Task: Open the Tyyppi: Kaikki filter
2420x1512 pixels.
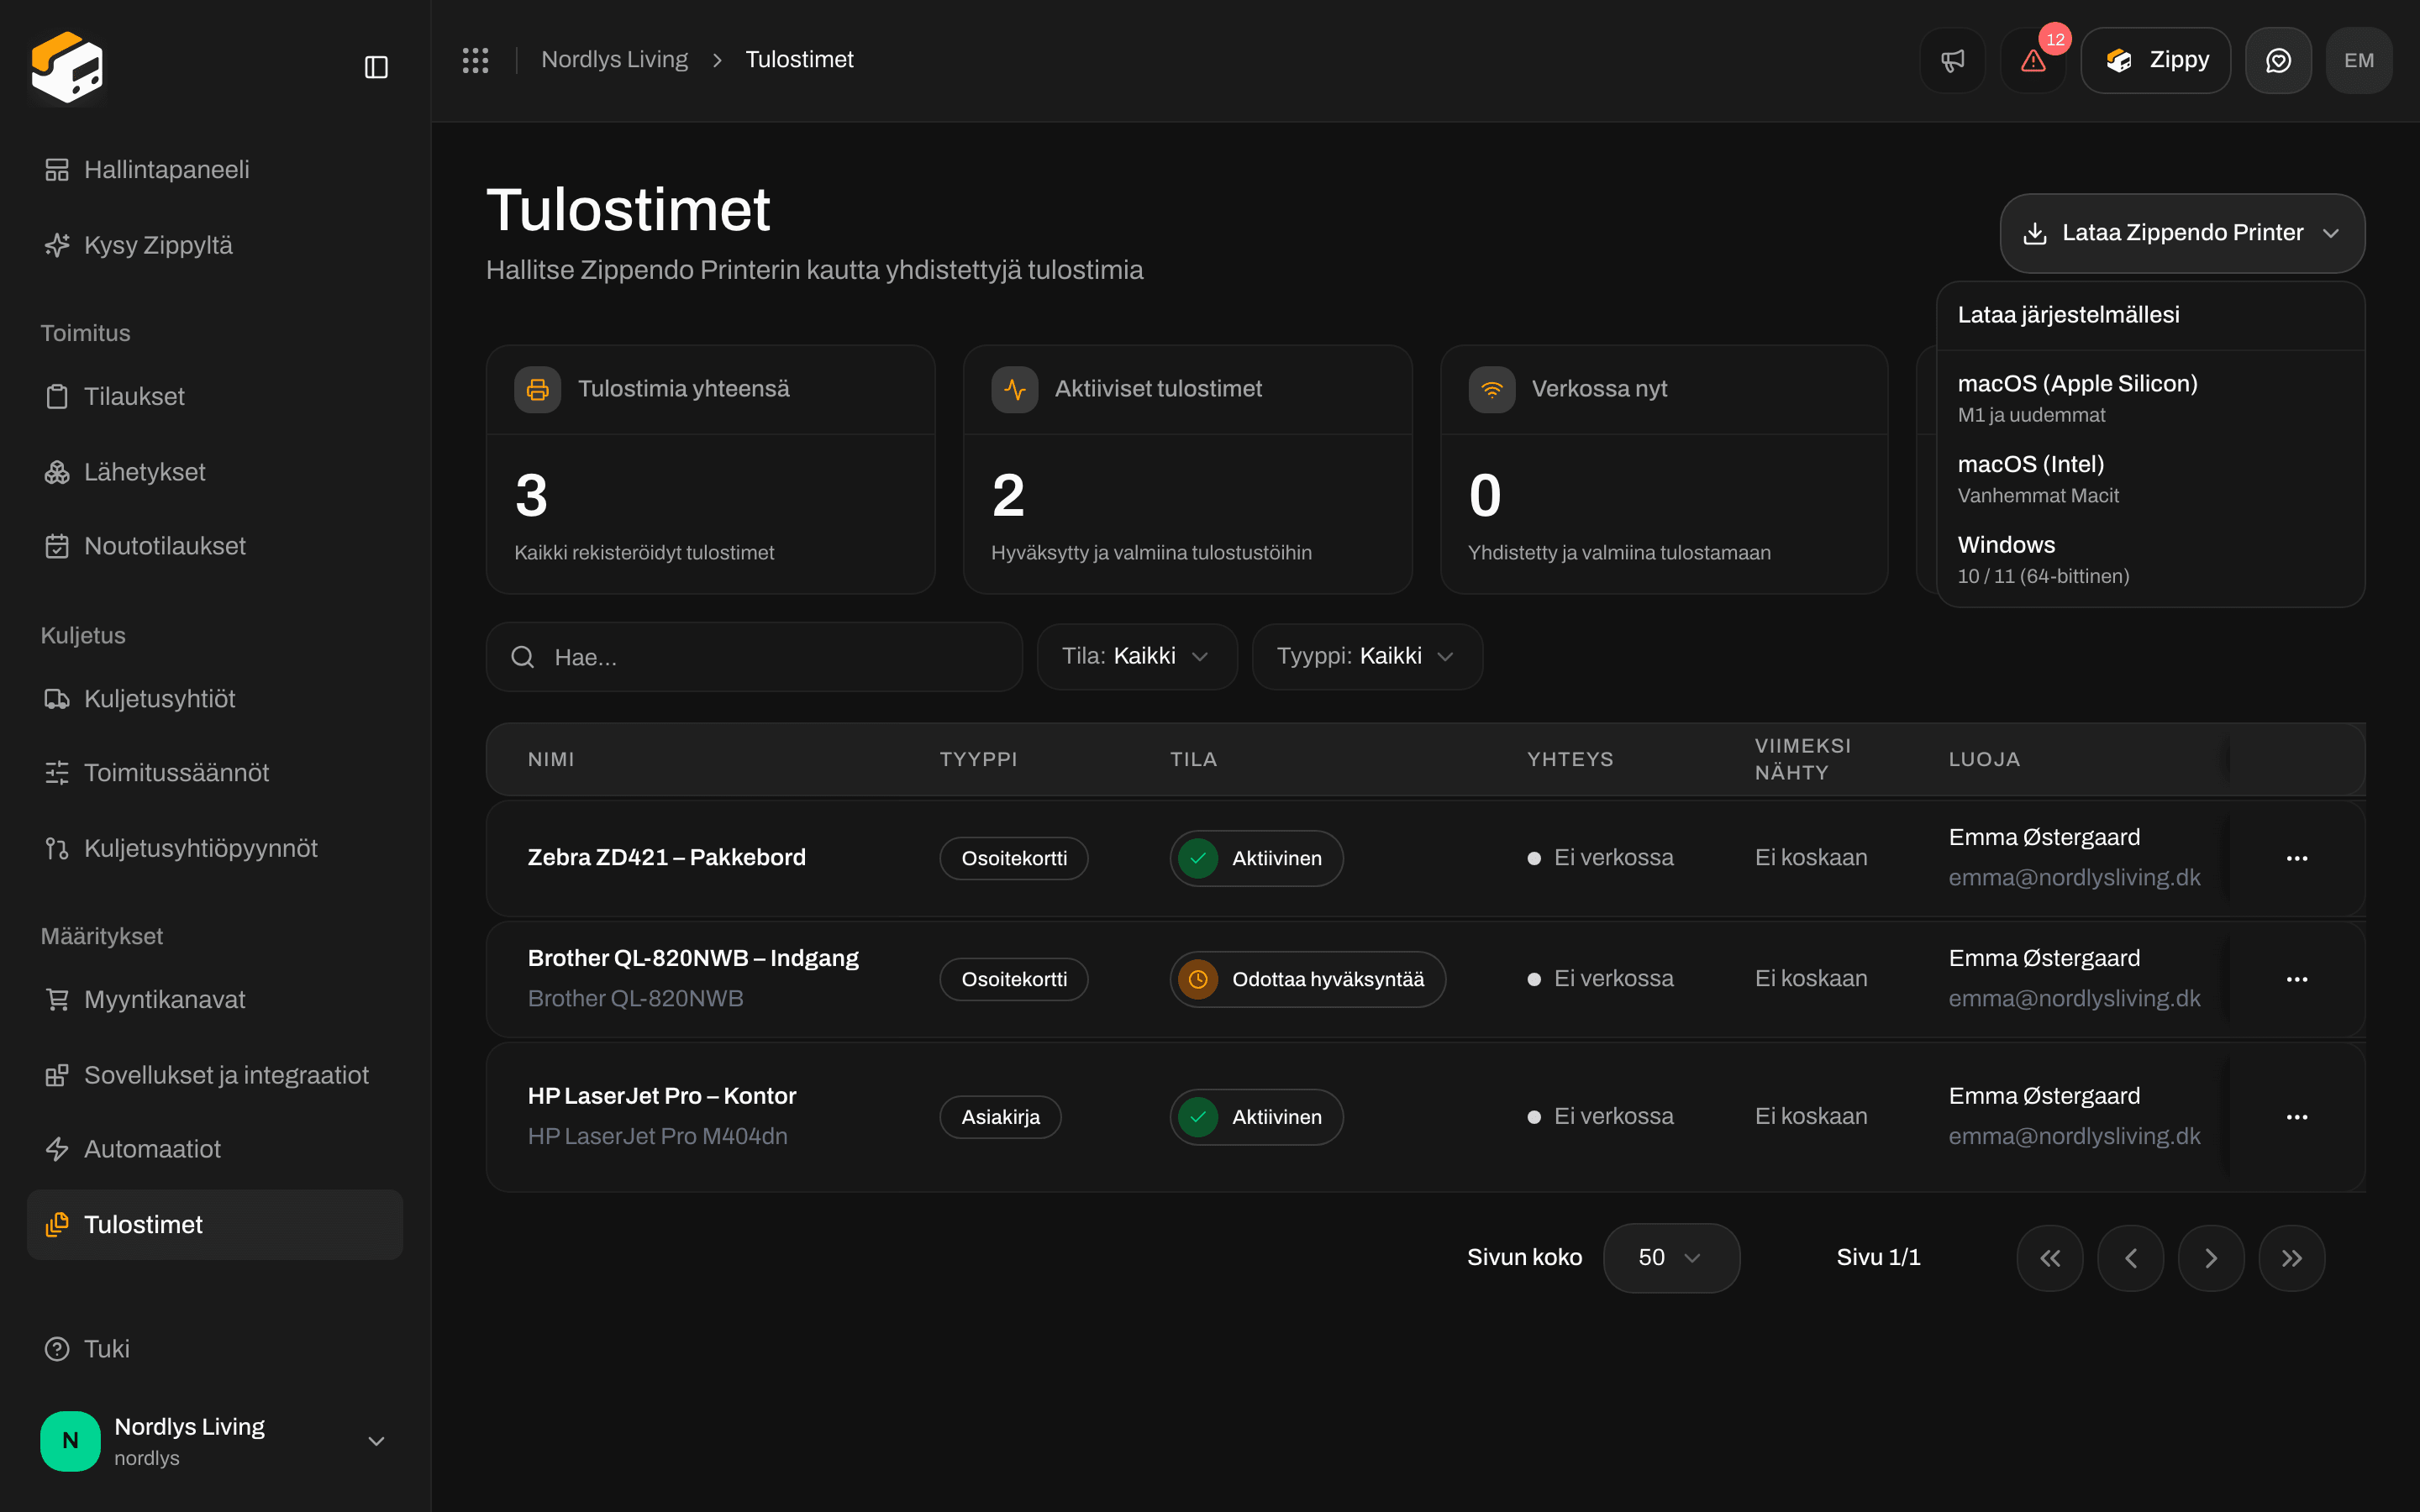Action: pos(1367,656)
